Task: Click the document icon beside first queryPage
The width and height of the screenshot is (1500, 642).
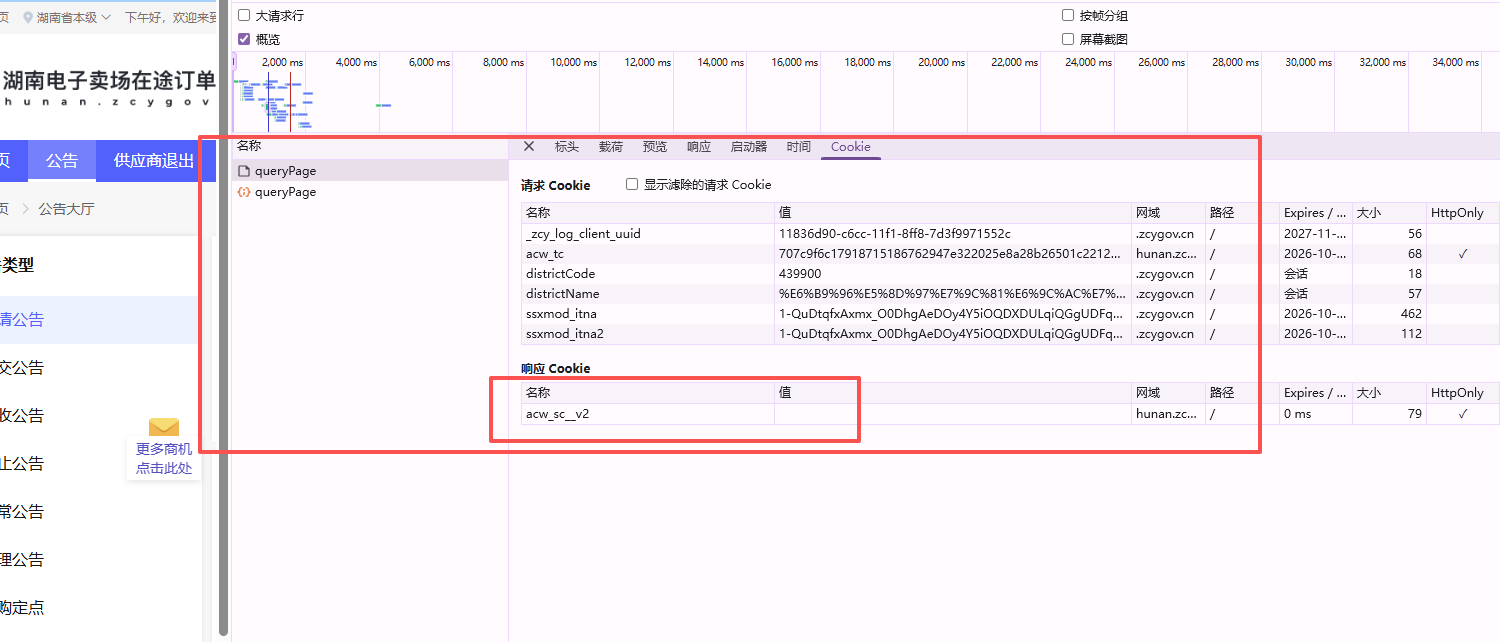Action: point(243,171)
